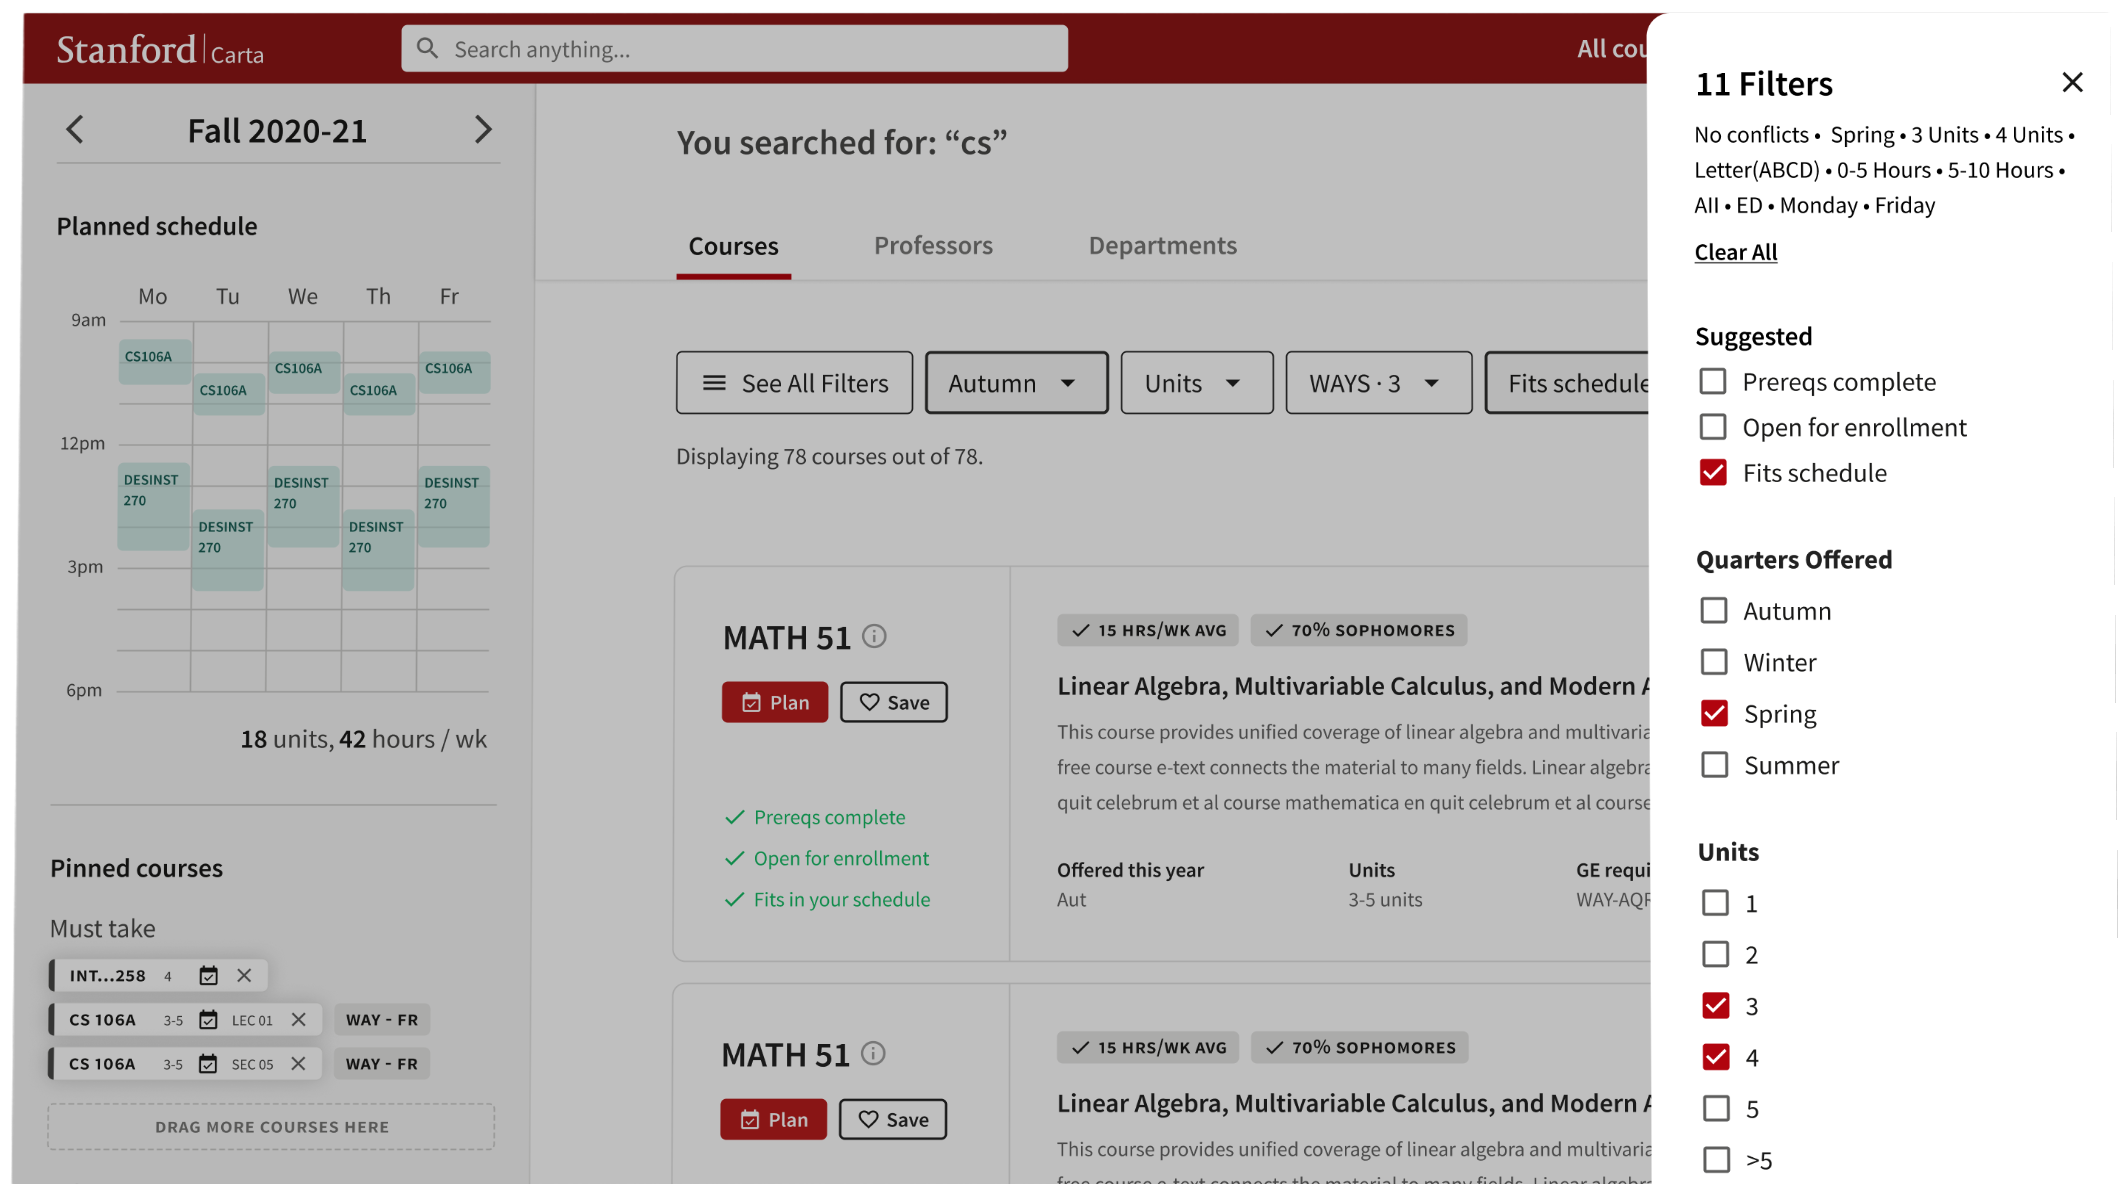Viewport: 2118px width, 1184px height.
Task: Click Wednesday CS106A schedule block
Action: tap(304, 371)
